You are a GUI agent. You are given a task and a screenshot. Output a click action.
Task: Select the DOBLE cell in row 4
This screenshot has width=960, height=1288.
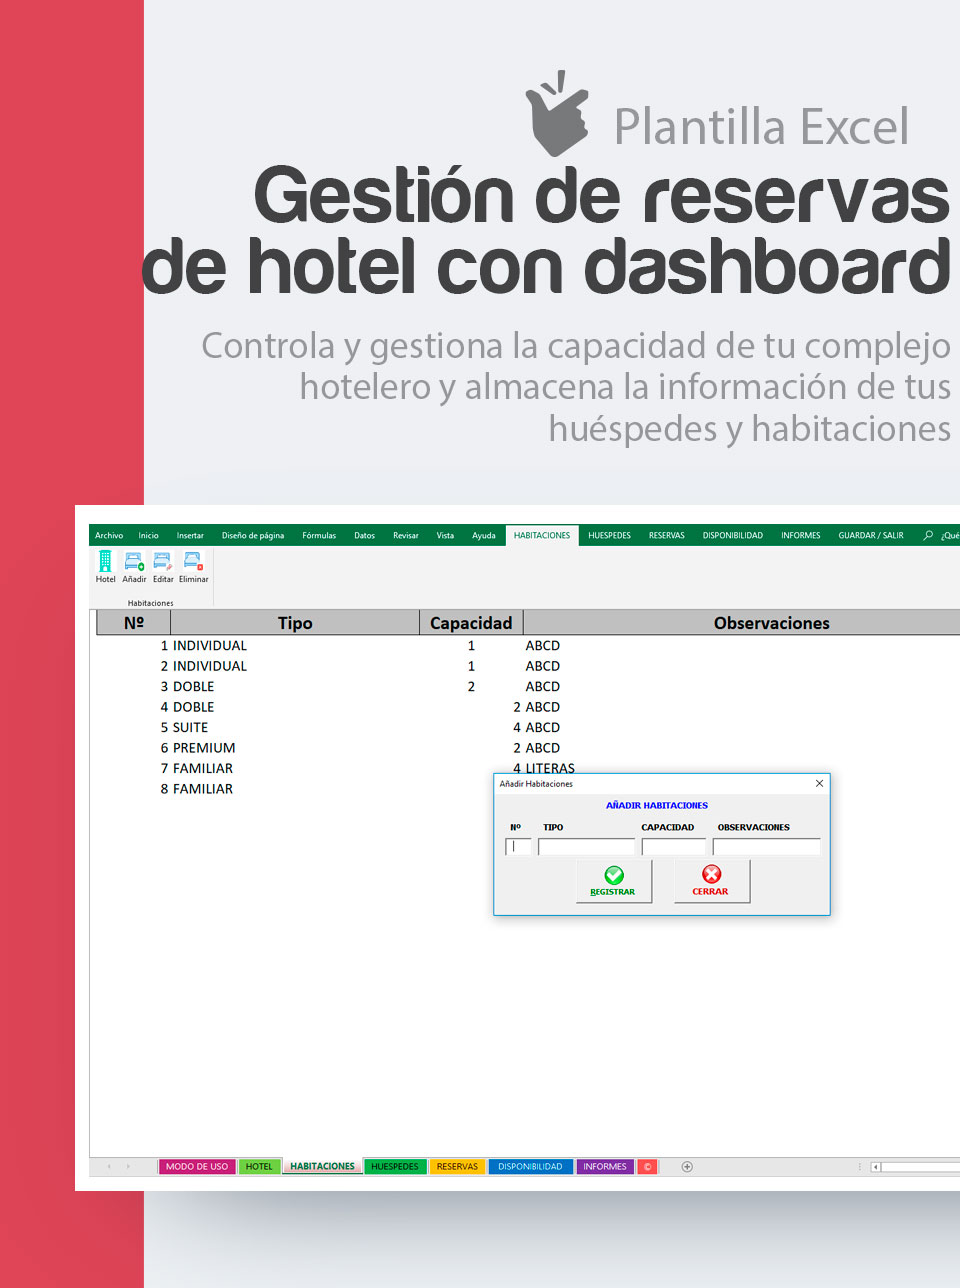194,707
